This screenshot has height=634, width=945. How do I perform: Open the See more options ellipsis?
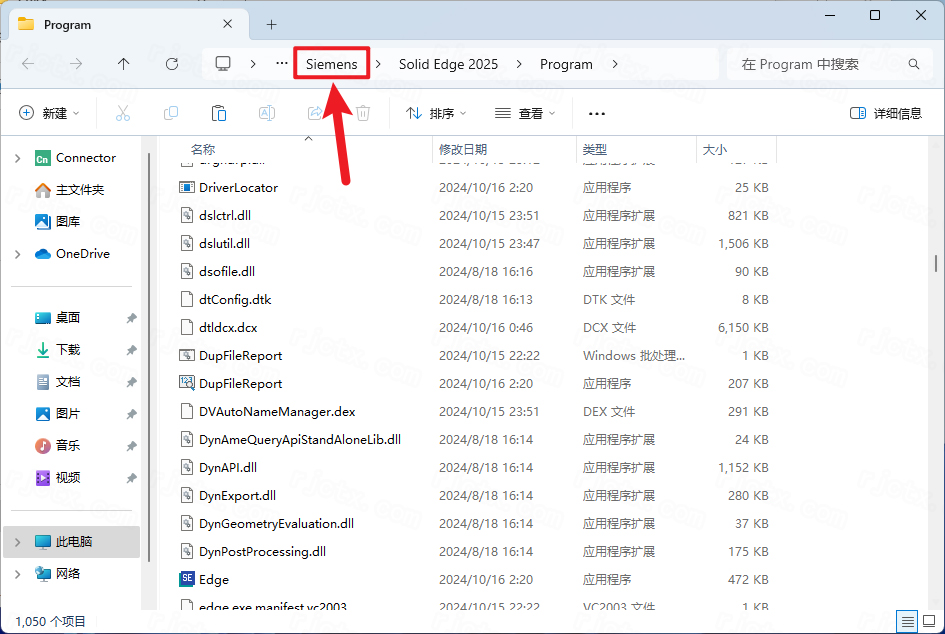pos(597,113)
